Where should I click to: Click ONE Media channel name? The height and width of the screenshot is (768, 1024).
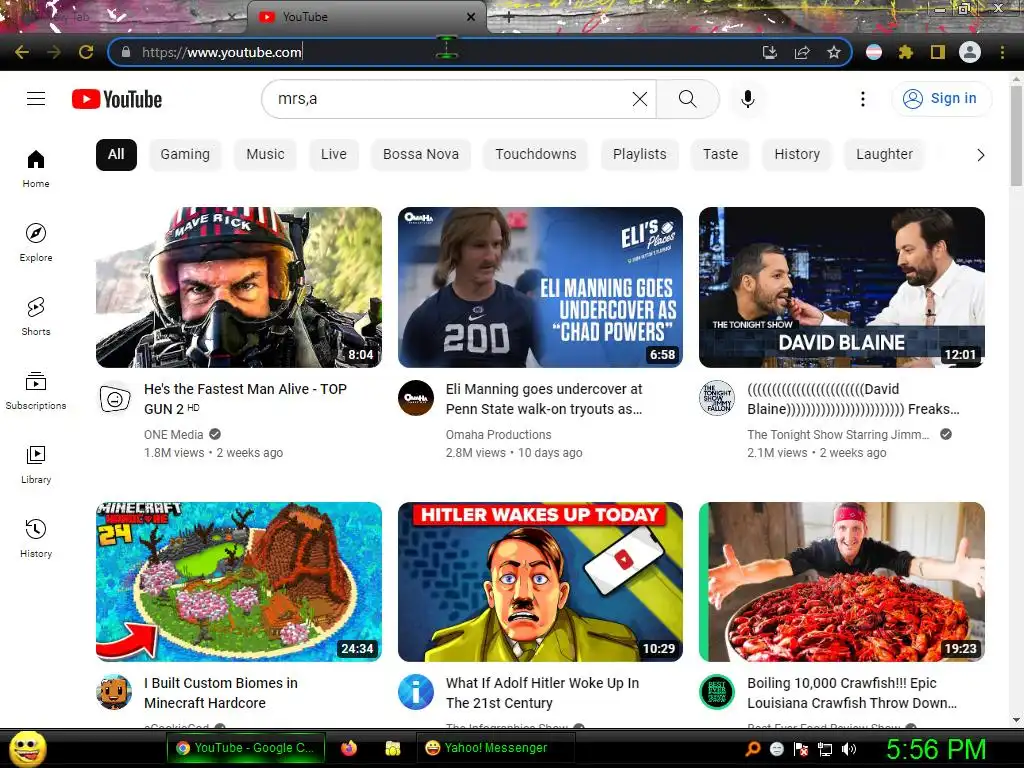click(x=174, y=435)
